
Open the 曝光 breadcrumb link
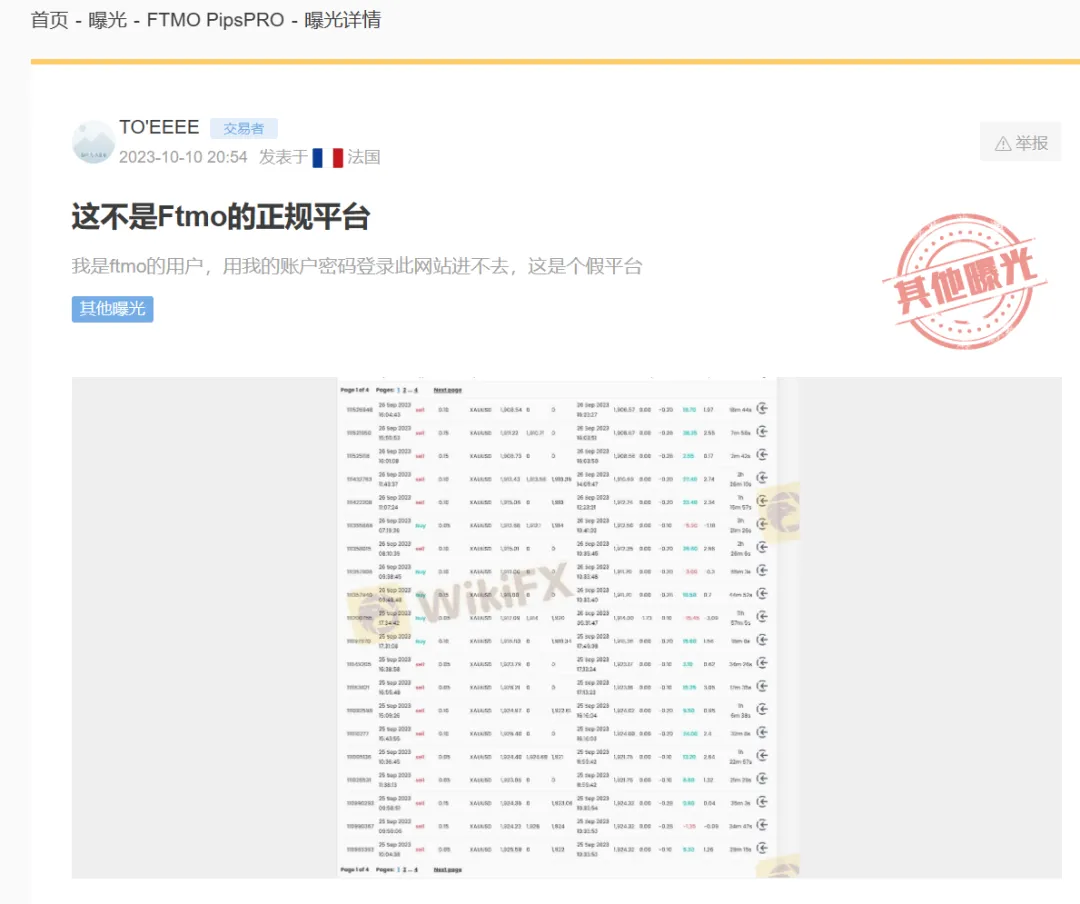pos(107,20)
